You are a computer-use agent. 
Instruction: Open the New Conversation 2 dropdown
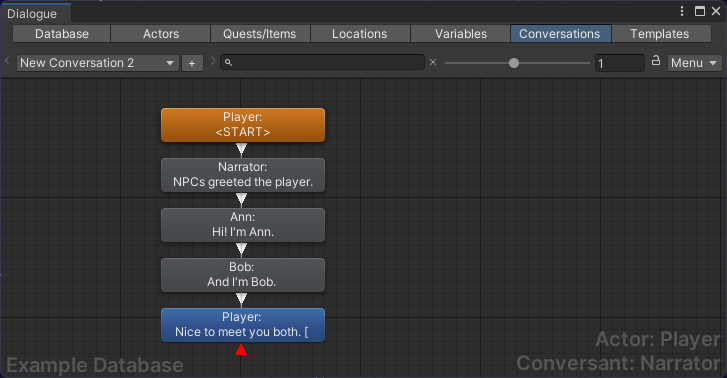[97, 63]
